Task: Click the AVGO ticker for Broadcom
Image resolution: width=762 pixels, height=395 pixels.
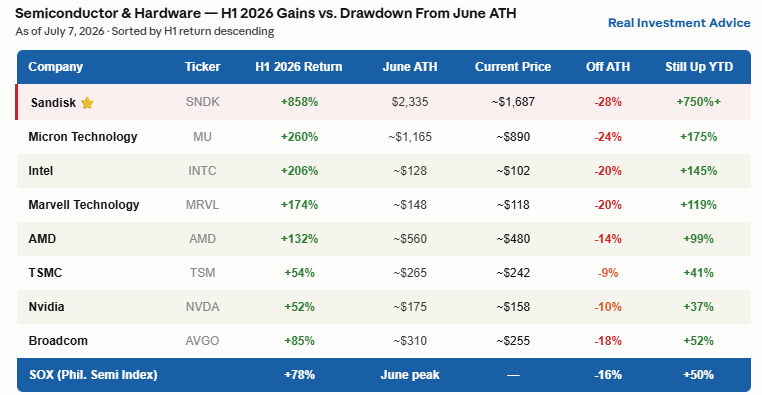Action: [x=202, y=341]
